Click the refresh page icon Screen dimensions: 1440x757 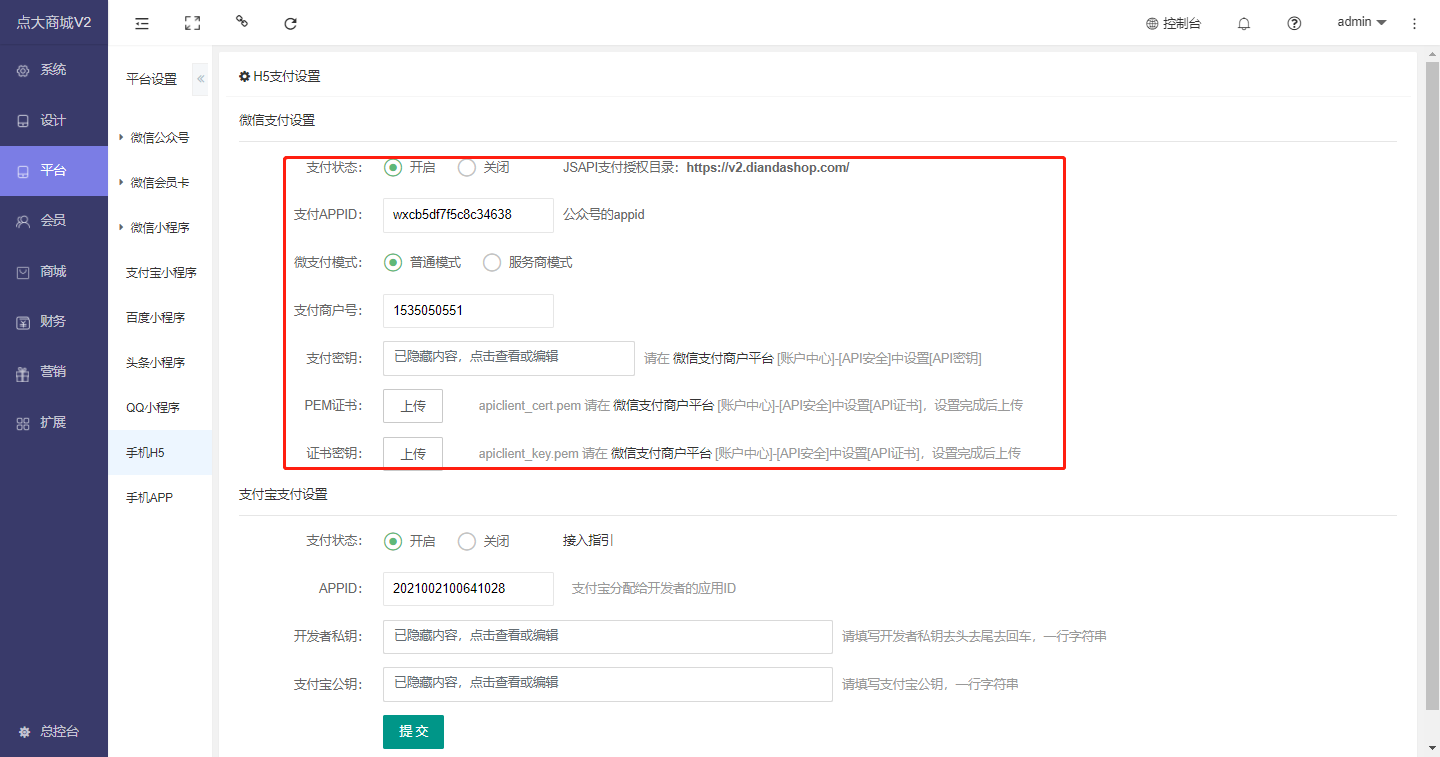pos(291,23)
